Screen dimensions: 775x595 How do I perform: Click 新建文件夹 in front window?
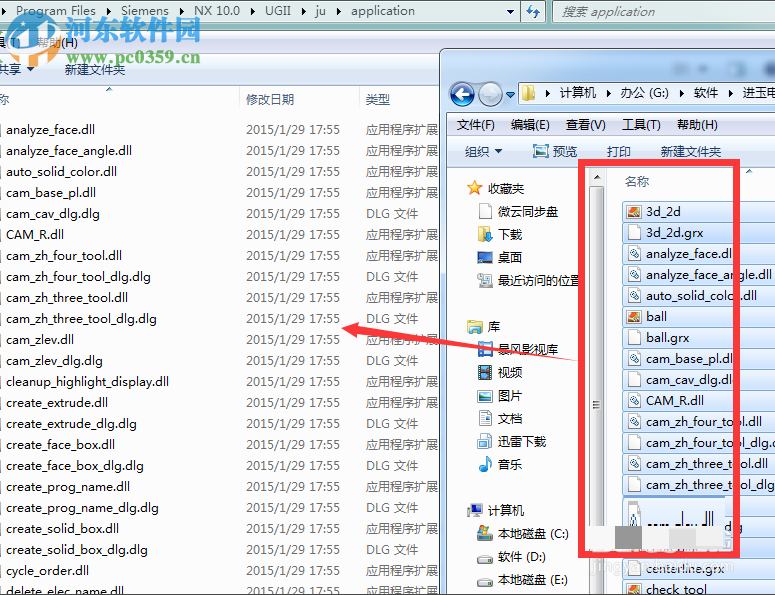coord(690,152)
